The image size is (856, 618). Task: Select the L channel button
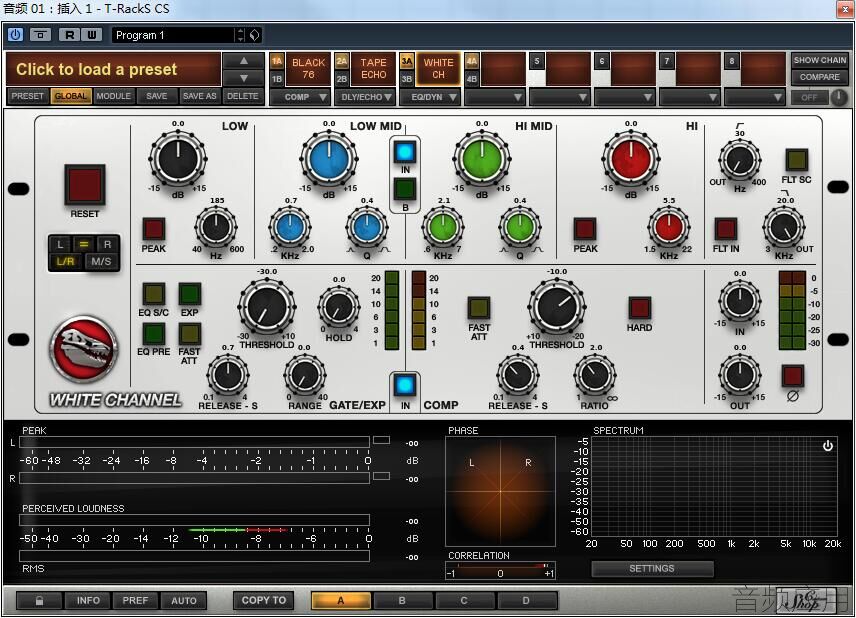click(60, 245)
